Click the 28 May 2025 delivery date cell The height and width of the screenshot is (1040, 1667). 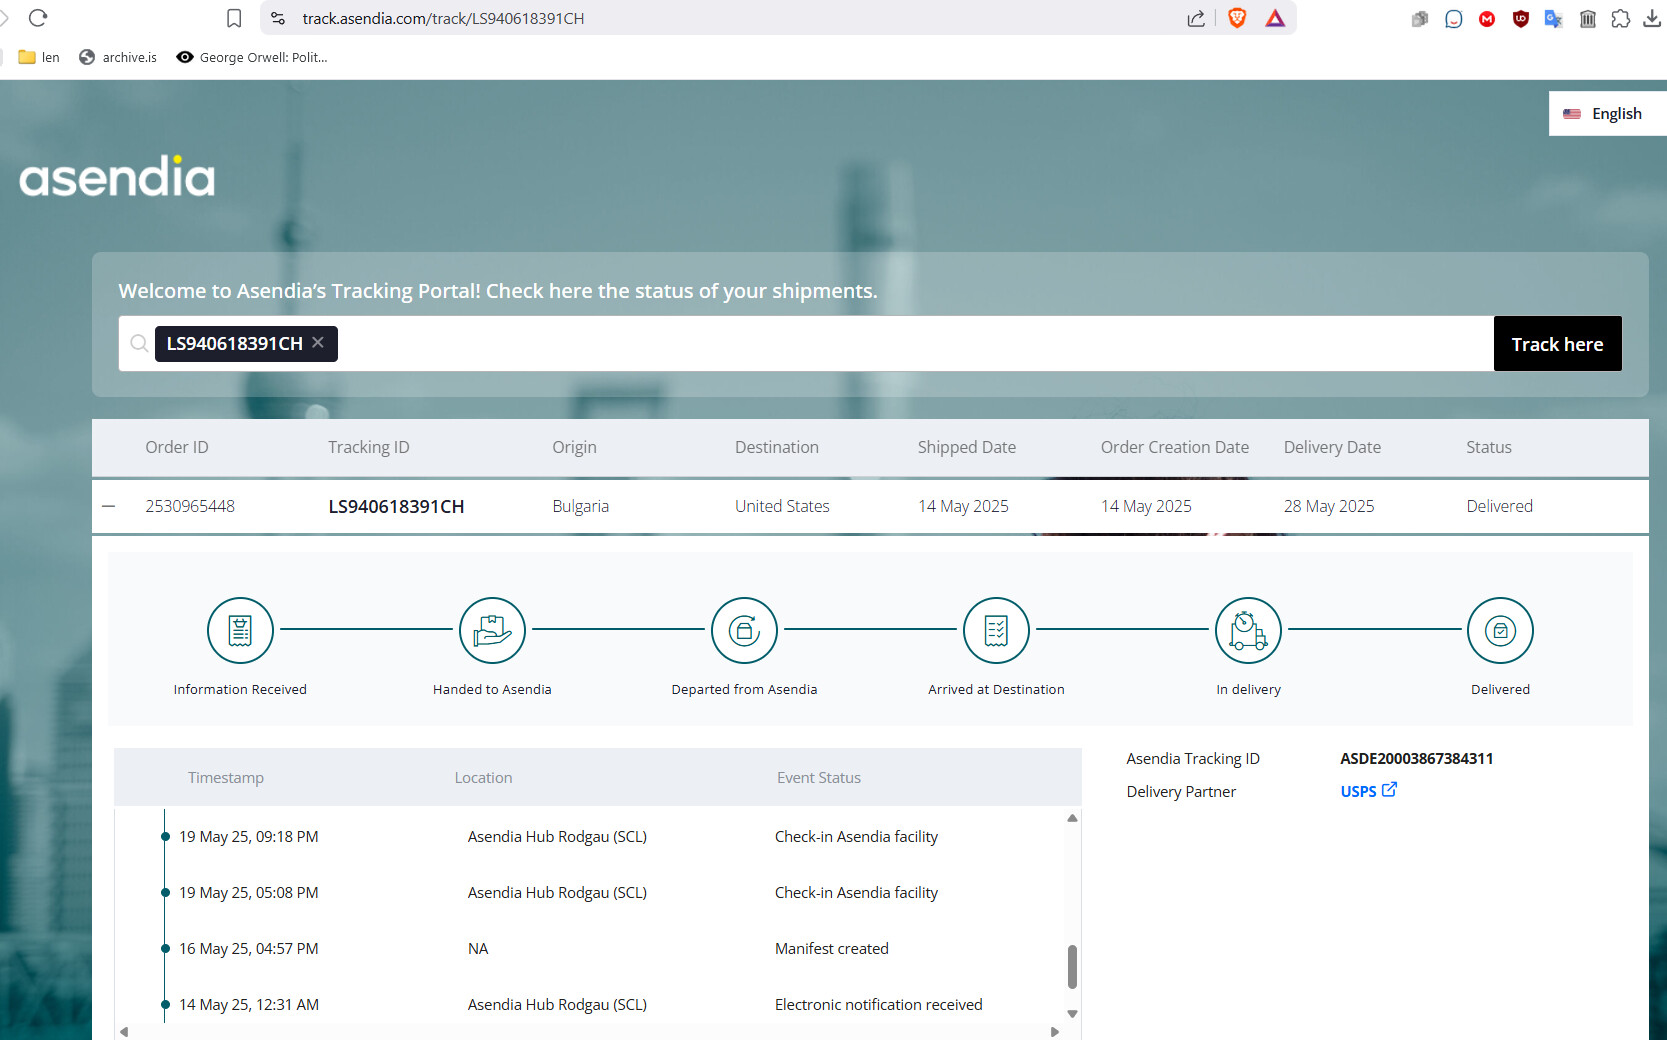[1329, 506]
